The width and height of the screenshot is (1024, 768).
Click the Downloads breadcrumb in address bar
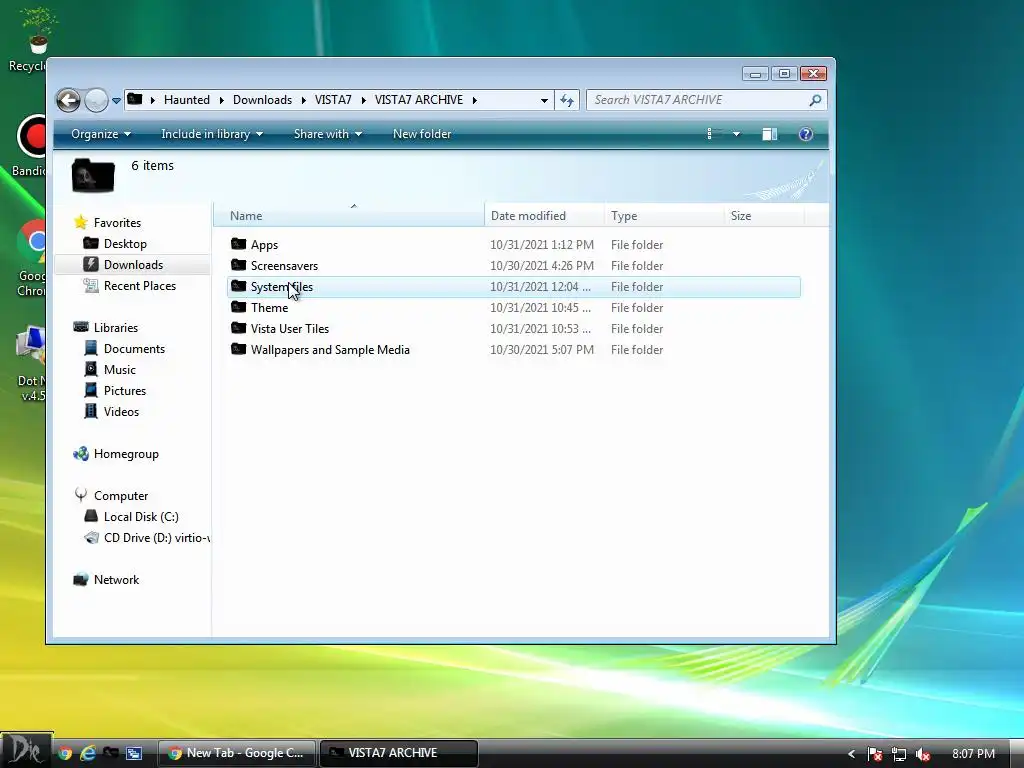(x=263, y=100)
